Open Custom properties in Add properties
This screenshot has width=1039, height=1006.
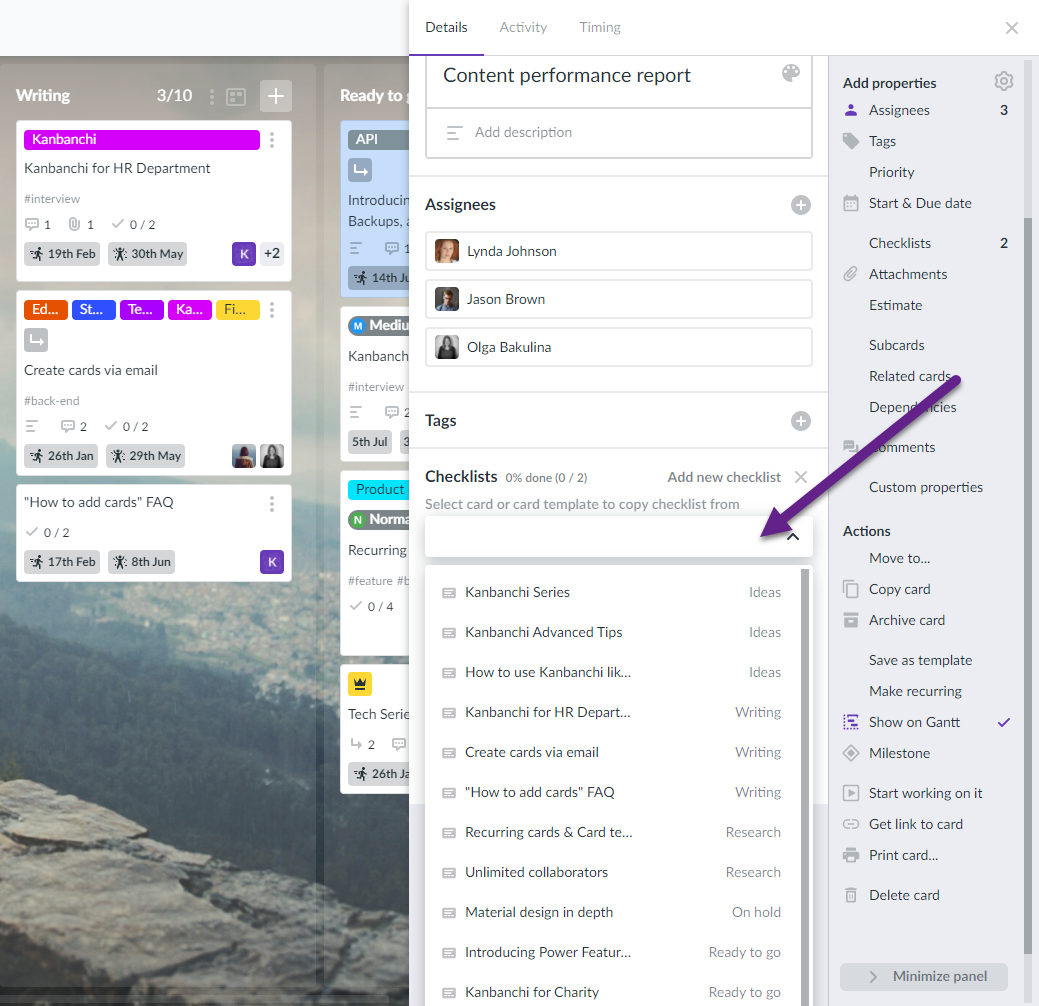pos(926,487)
